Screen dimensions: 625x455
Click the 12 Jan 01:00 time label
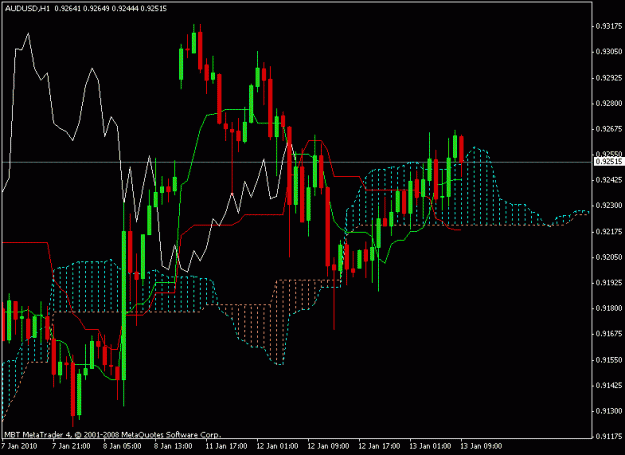tap(277, 446)
